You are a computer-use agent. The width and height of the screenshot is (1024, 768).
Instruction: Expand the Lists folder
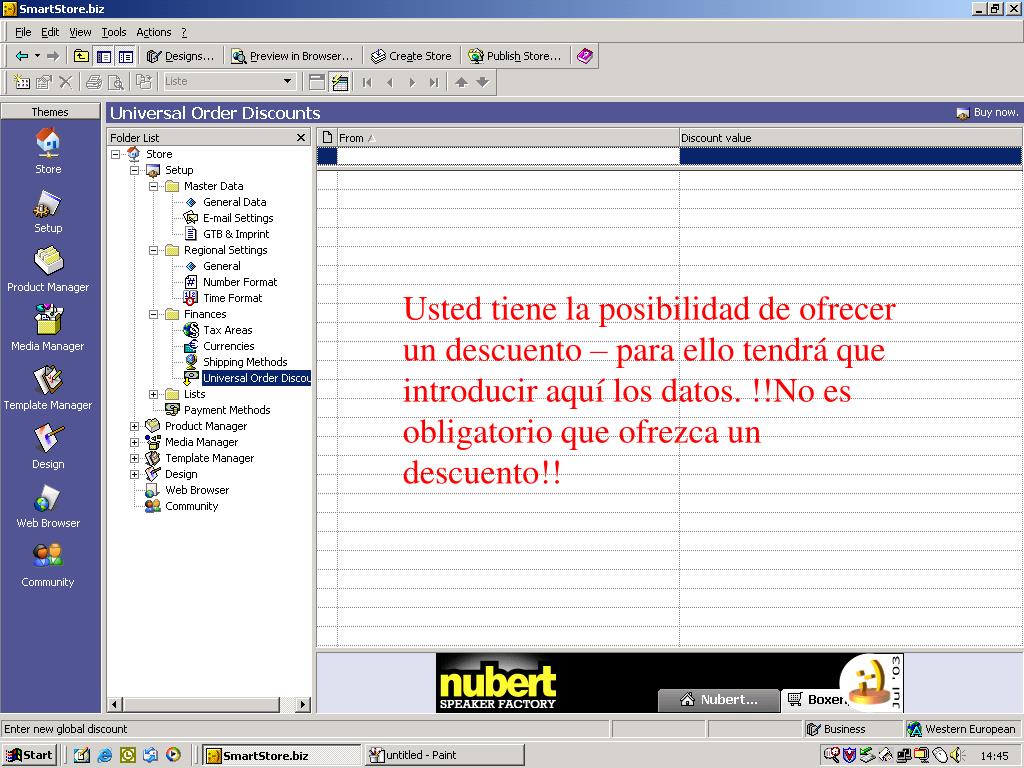[x=153, y=394]
